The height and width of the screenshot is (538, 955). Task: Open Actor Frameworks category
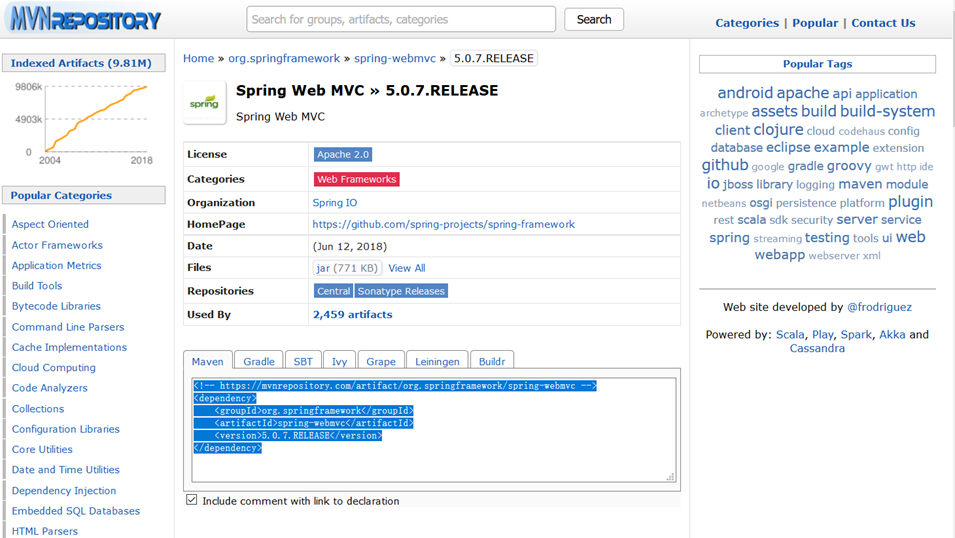57,245
